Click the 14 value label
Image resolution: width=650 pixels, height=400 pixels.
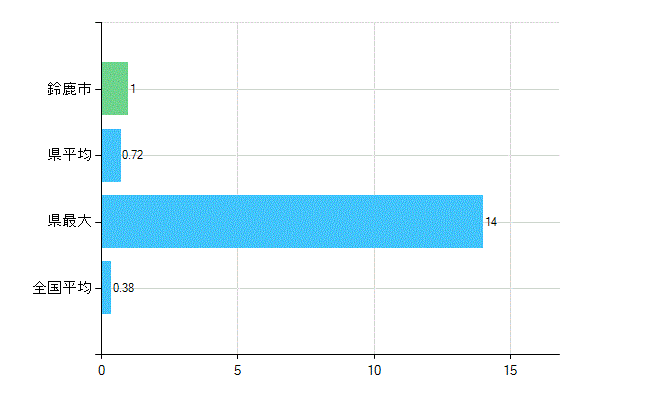pos(491,222)
